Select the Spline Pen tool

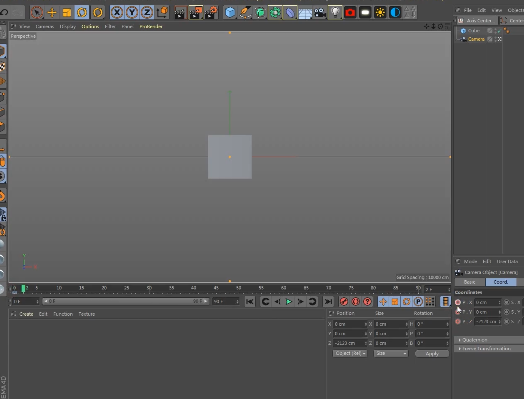(x=245, y=13)
